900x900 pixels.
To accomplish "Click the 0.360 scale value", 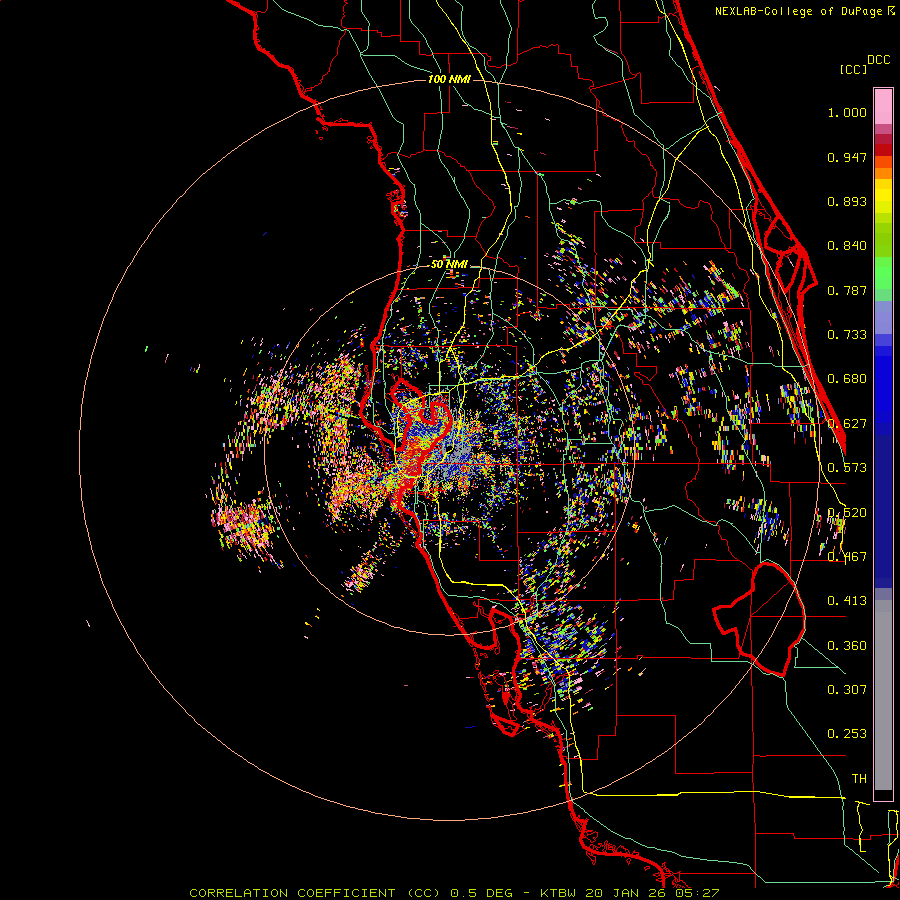I will click(847, 646).
